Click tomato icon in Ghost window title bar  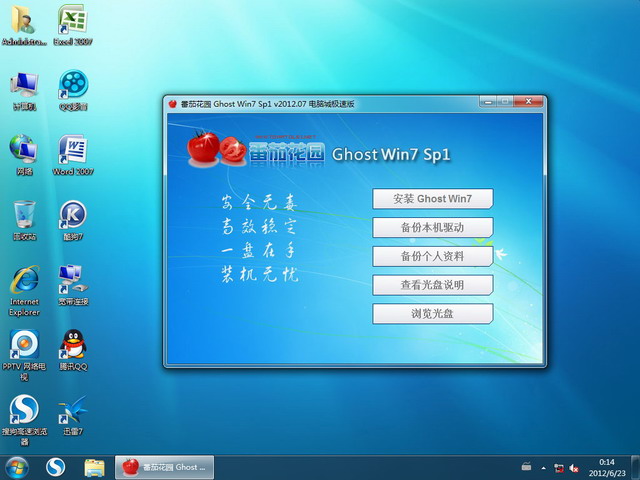pos(172,104)
